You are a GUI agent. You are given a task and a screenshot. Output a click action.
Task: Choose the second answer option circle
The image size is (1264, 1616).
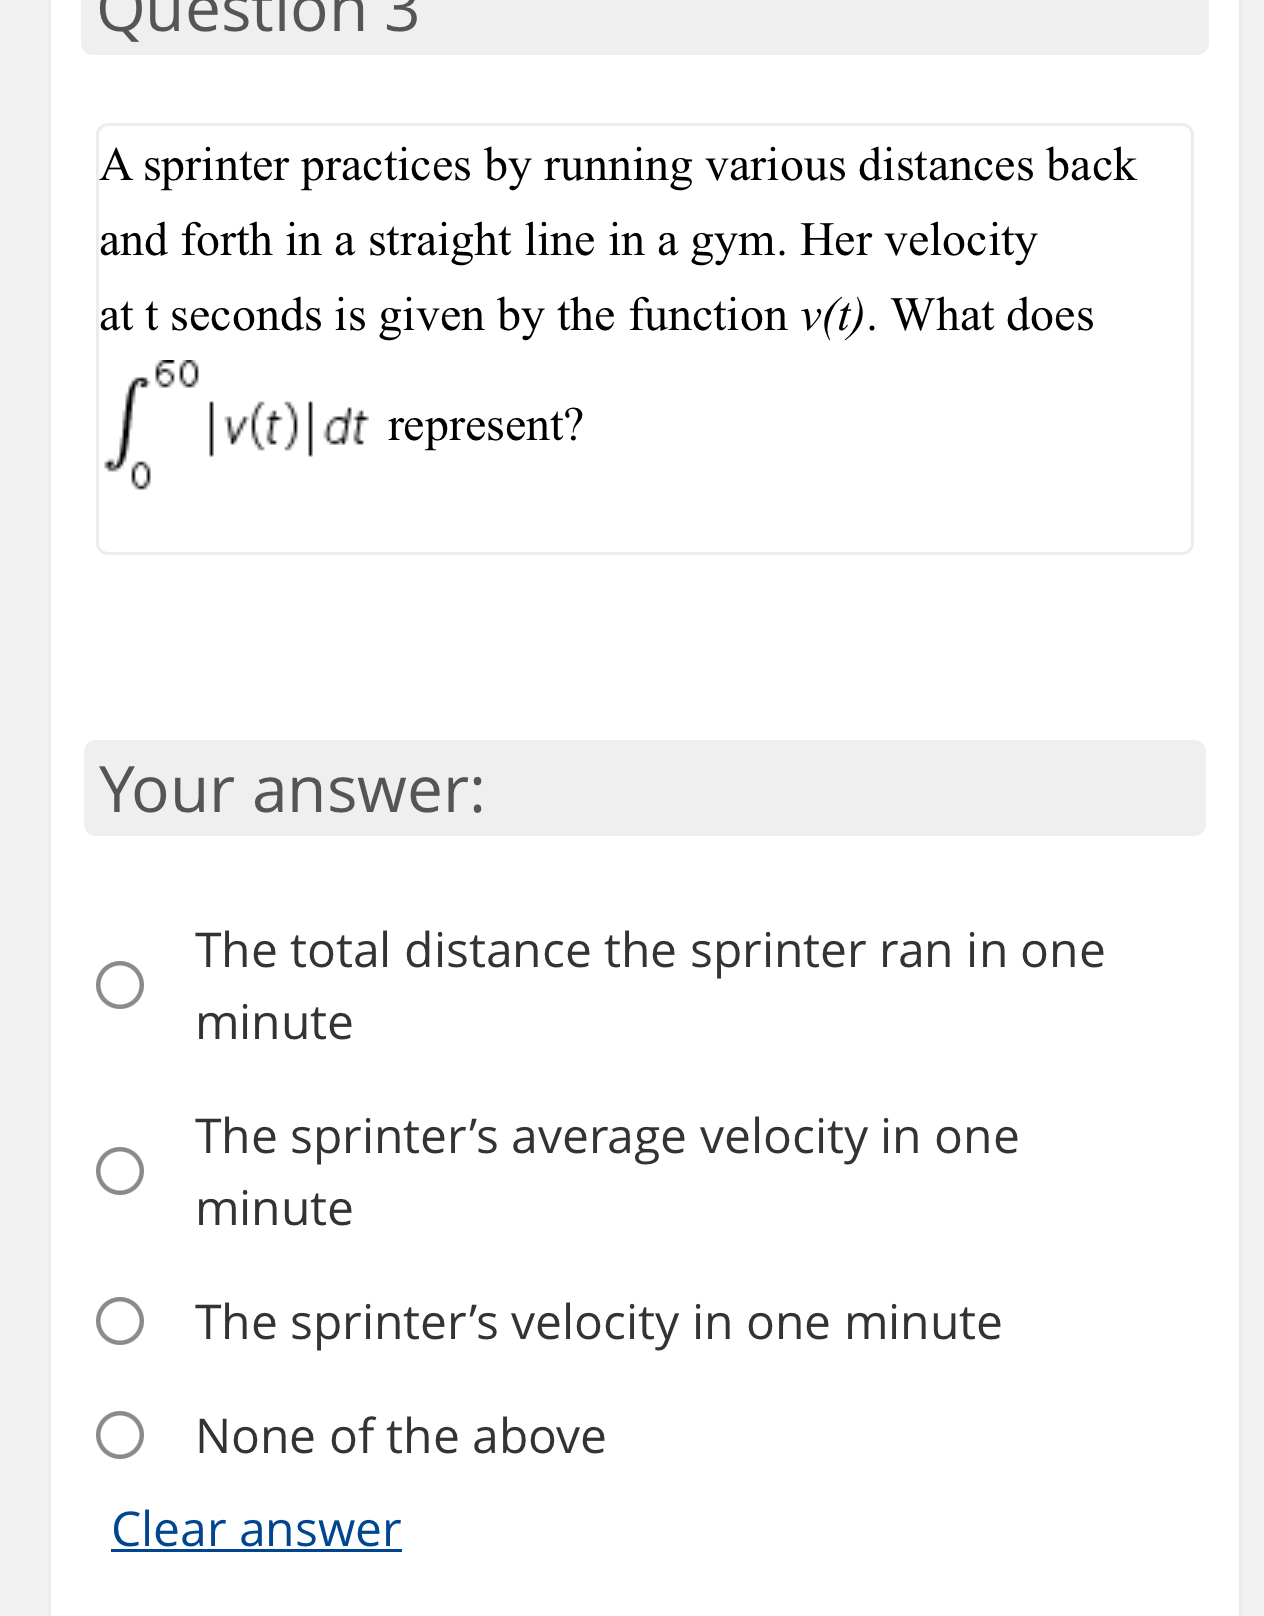[119, 1171]
